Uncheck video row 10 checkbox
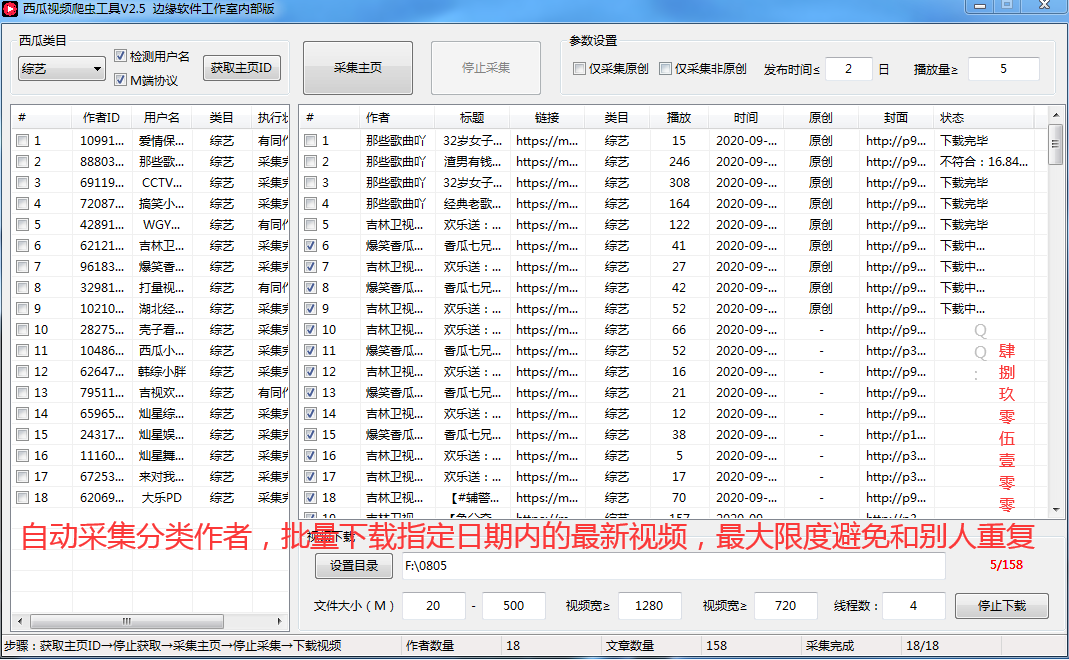1069x660 pixels. (311, 329)
